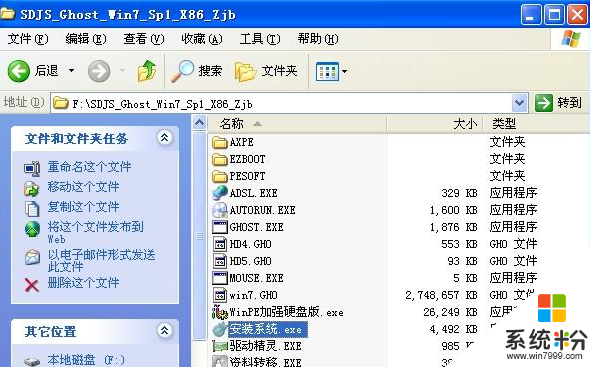Click the move file task icon
Viewport: 590px width, 367px height.
[x=32, y=189]
